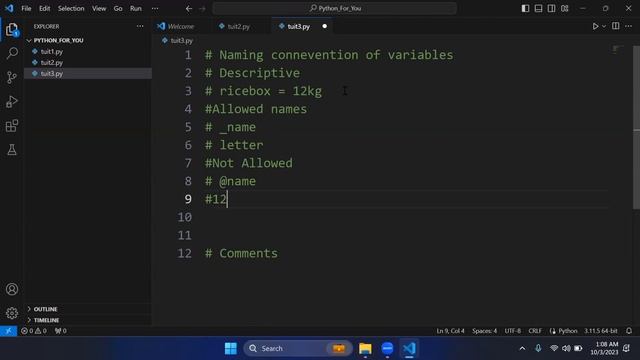Viewport: 640px width, 360px height.
Task: Open Source Control view
Action: click(12, 77)
